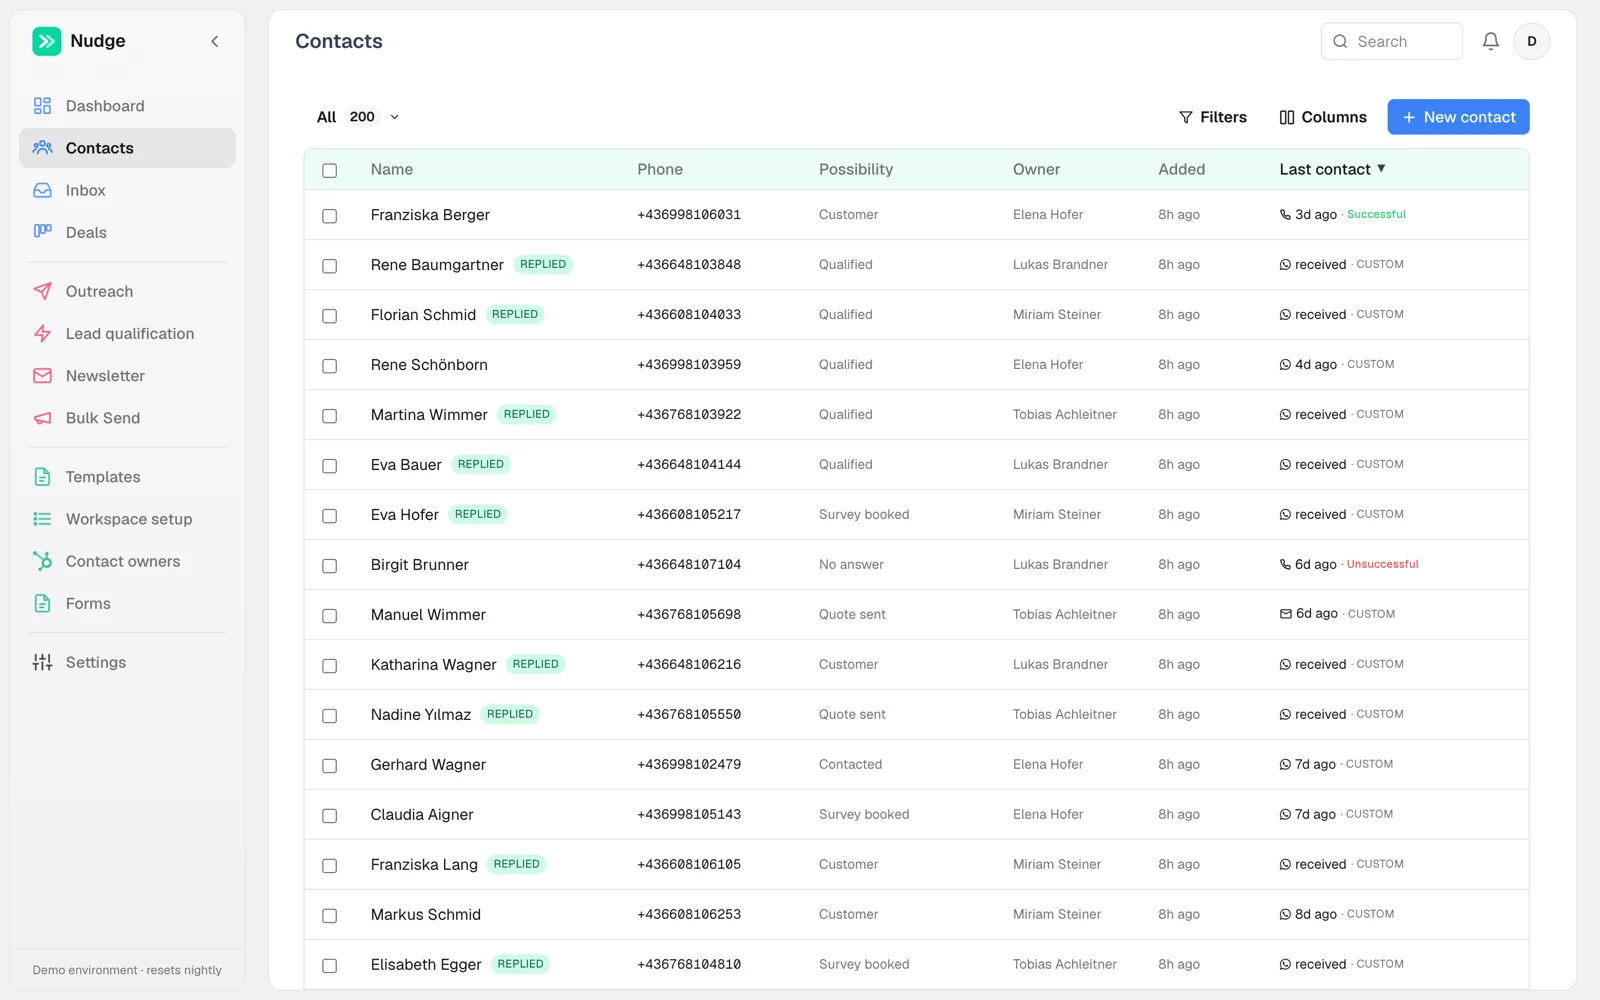Click the Lead qualification lightning icon
Screen dimensions: 1600x1000
pos(42,333)
